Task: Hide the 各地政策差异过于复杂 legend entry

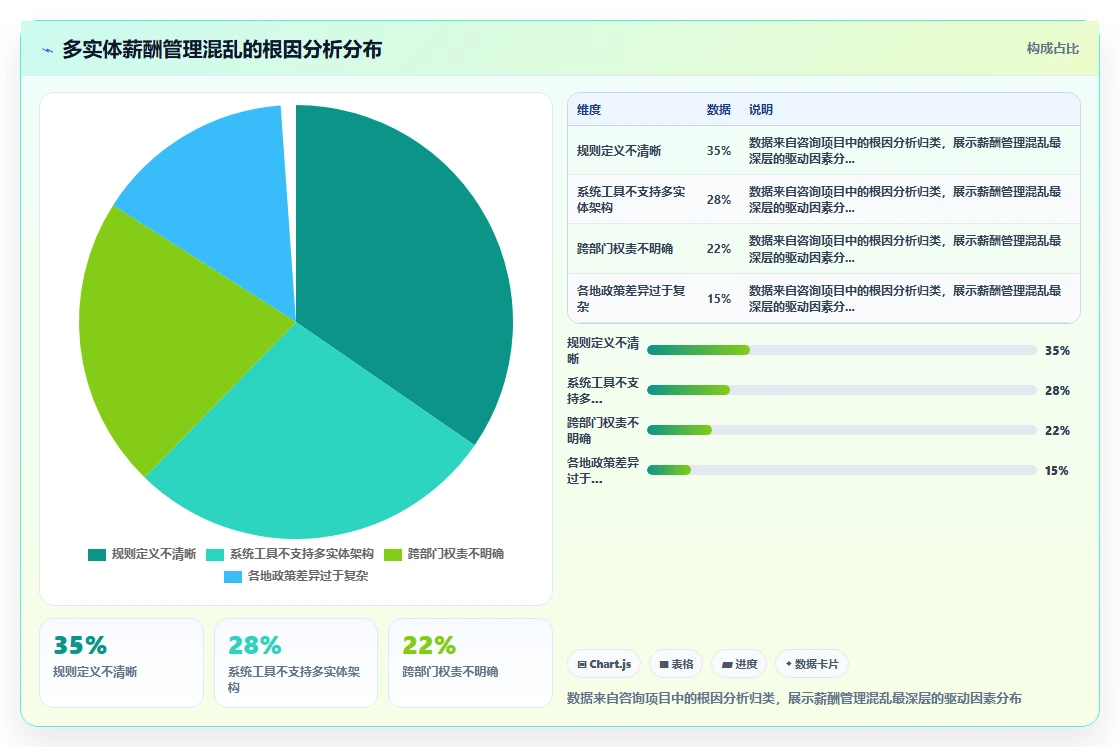Action: (x=296, y=576)
